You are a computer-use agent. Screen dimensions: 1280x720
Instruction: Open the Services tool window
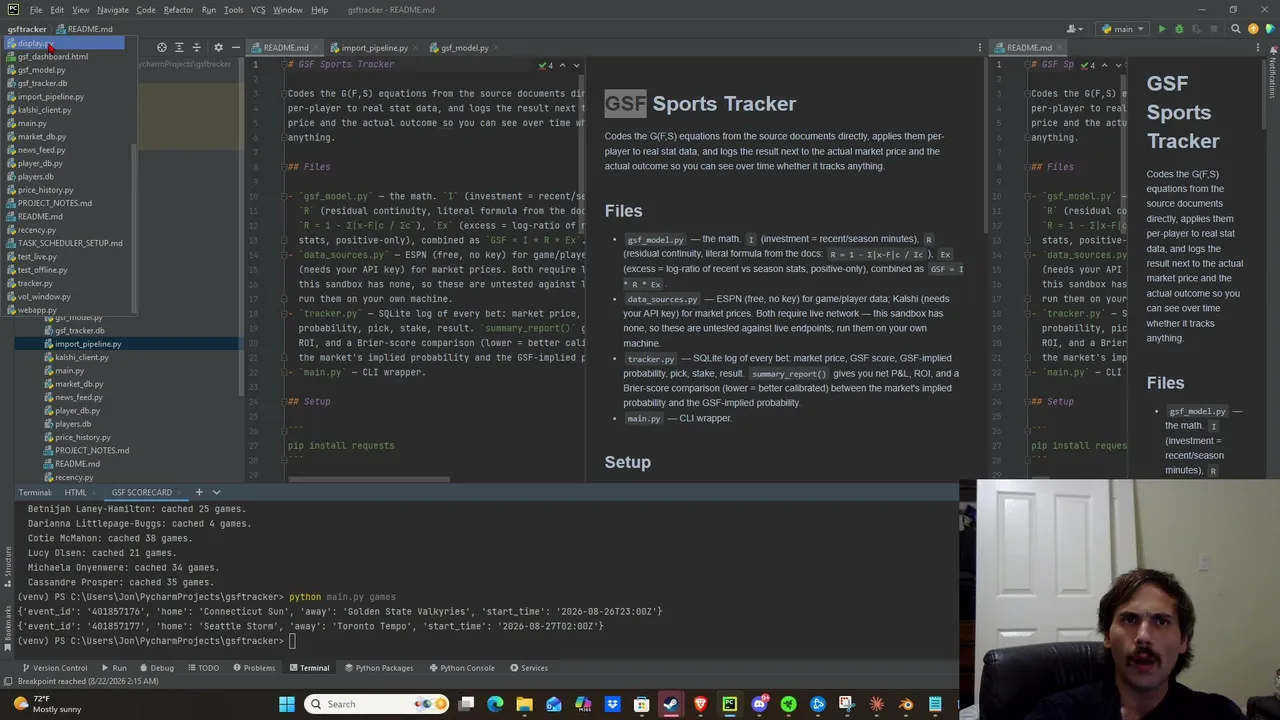528,668
